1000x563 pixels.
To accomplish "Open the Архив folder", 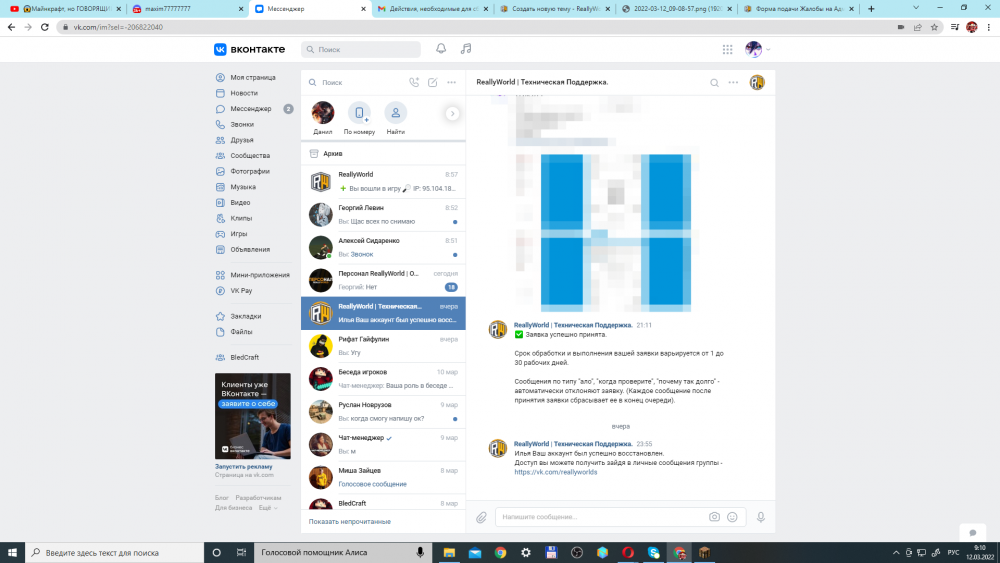I will point(383,154).
